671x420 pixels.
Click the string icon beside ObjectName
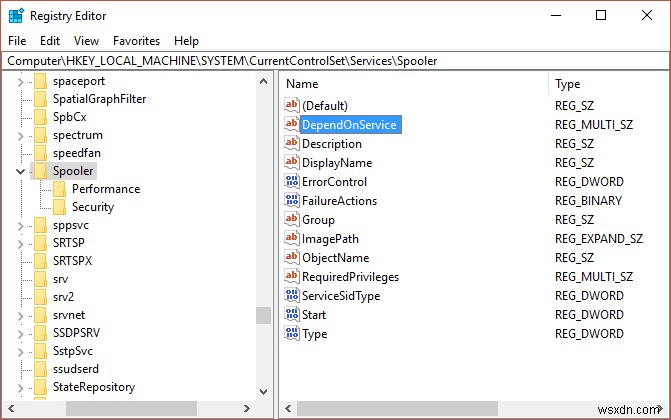pos(292,257)
